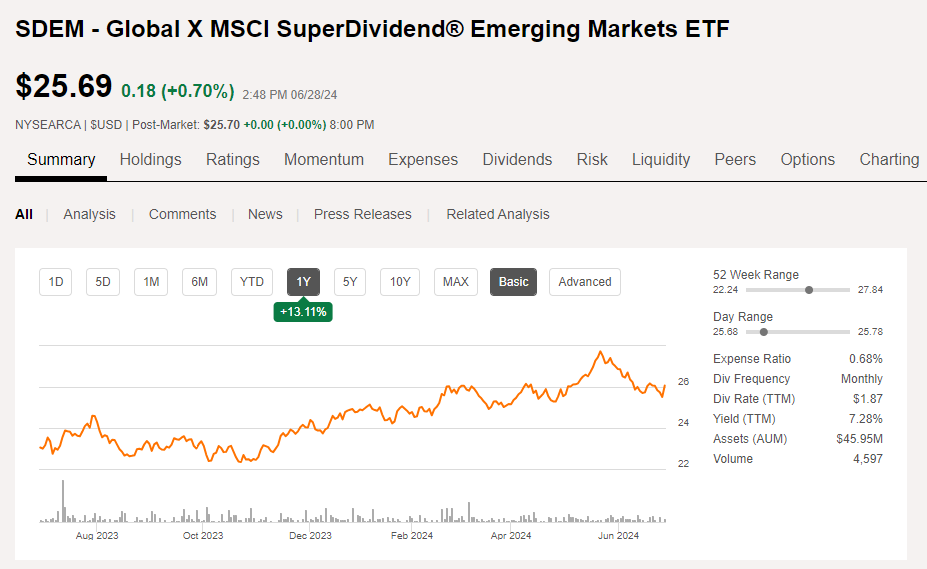Click the SDEM ETF title heading
This screenshot has height=569, width=927.
pyautogui.click(x=372, y=29)
